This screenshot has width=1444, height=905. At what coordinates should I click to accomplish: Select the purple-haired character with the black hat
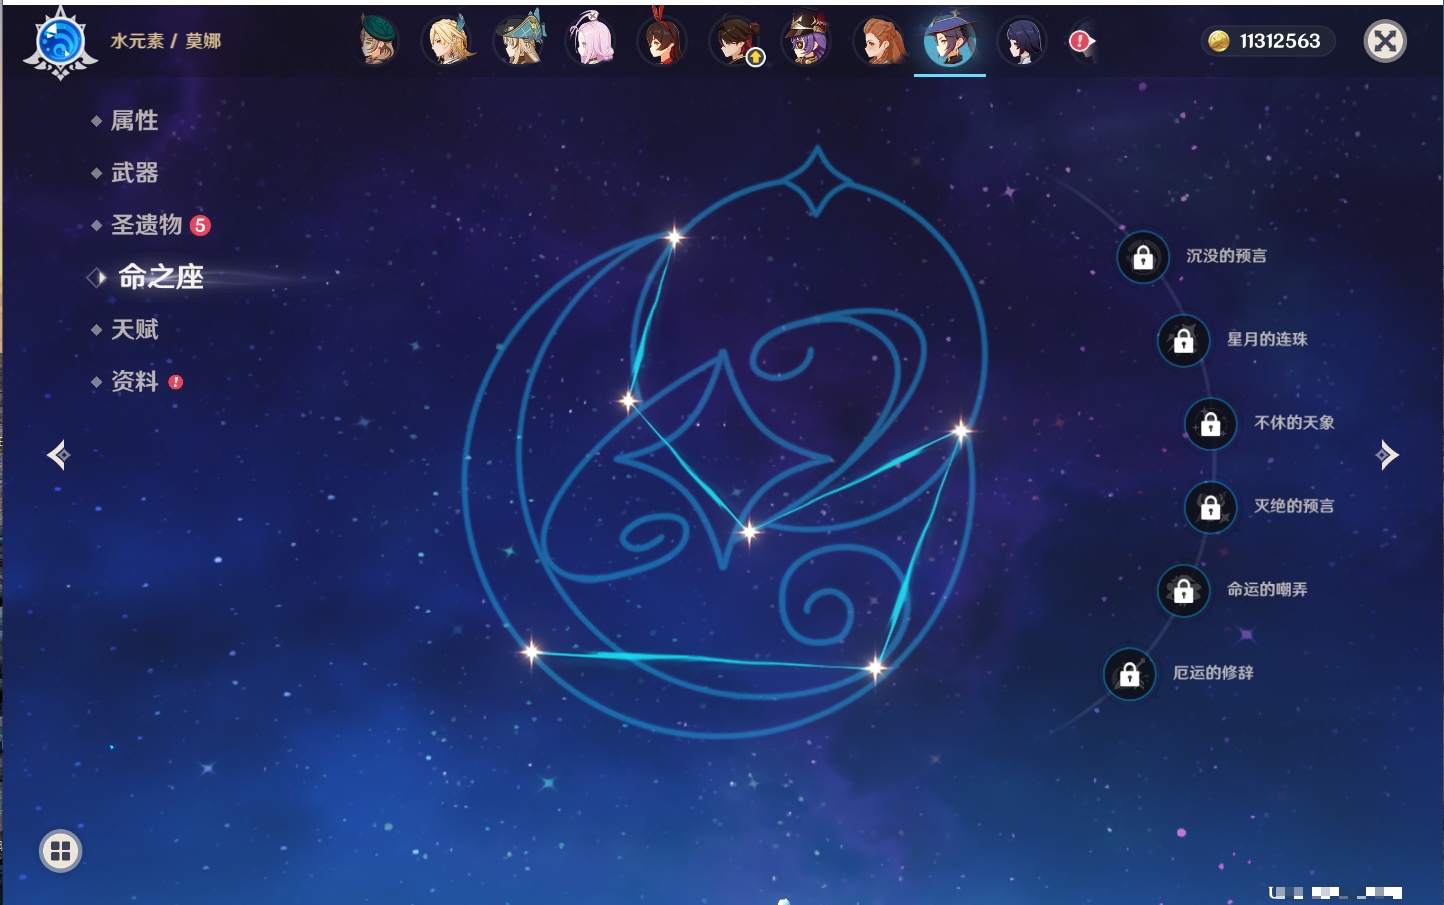click(806, 42)
